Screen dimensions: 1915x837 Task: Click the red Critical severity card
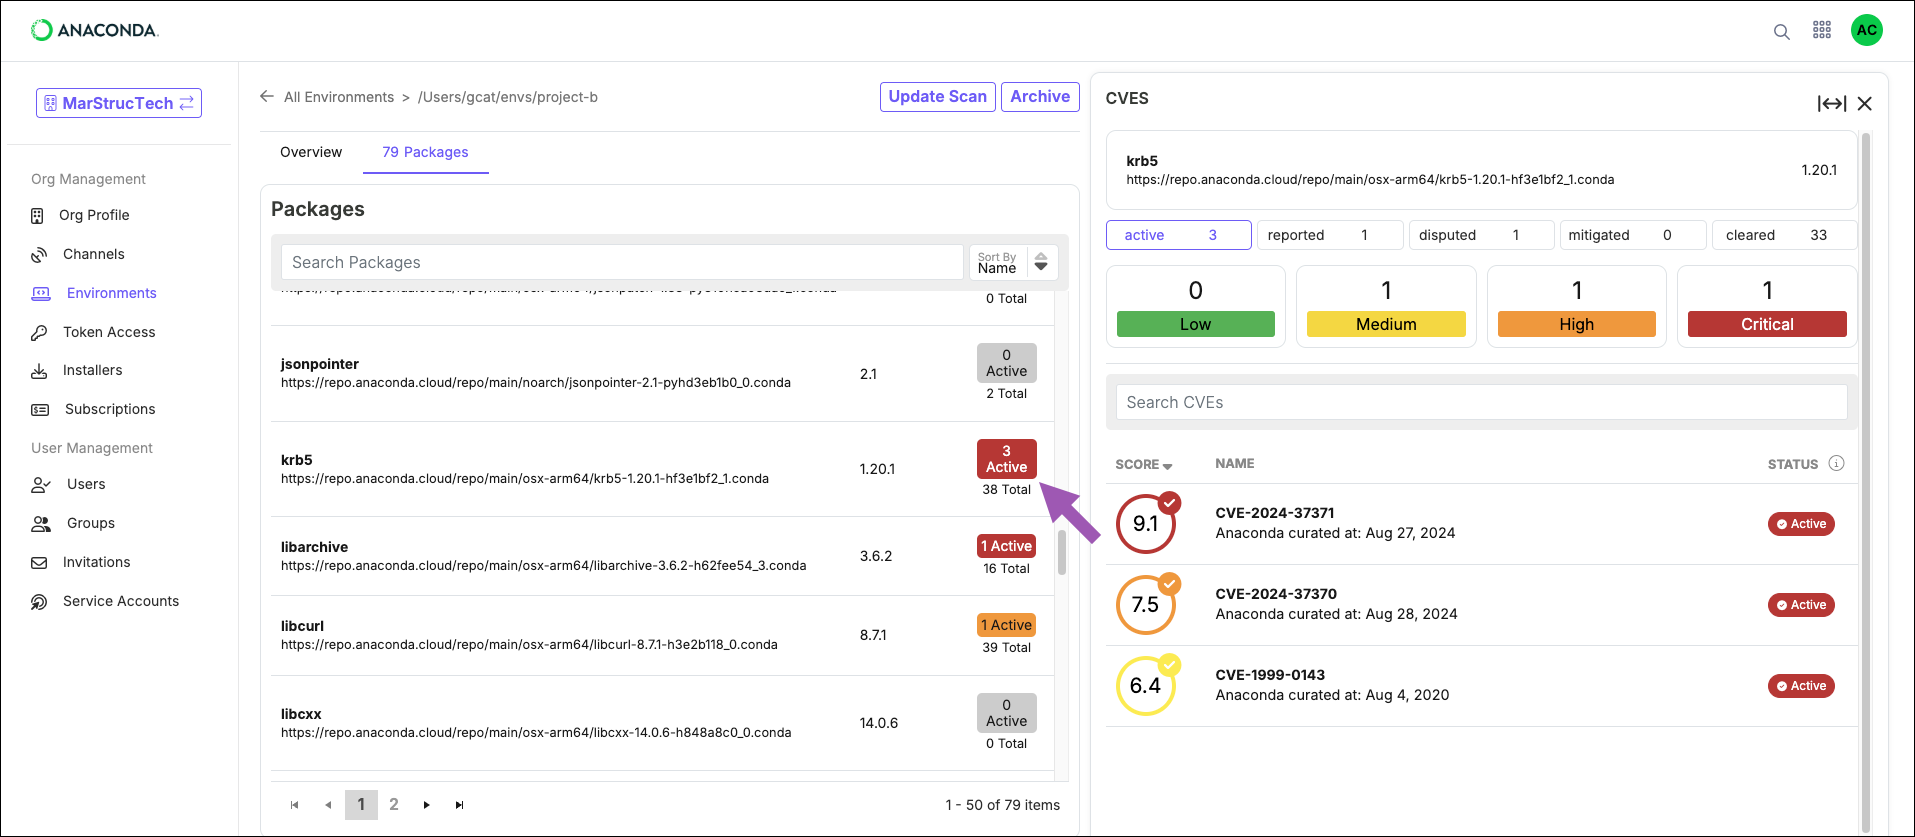pyautogui.click(x=1767, y=307)
